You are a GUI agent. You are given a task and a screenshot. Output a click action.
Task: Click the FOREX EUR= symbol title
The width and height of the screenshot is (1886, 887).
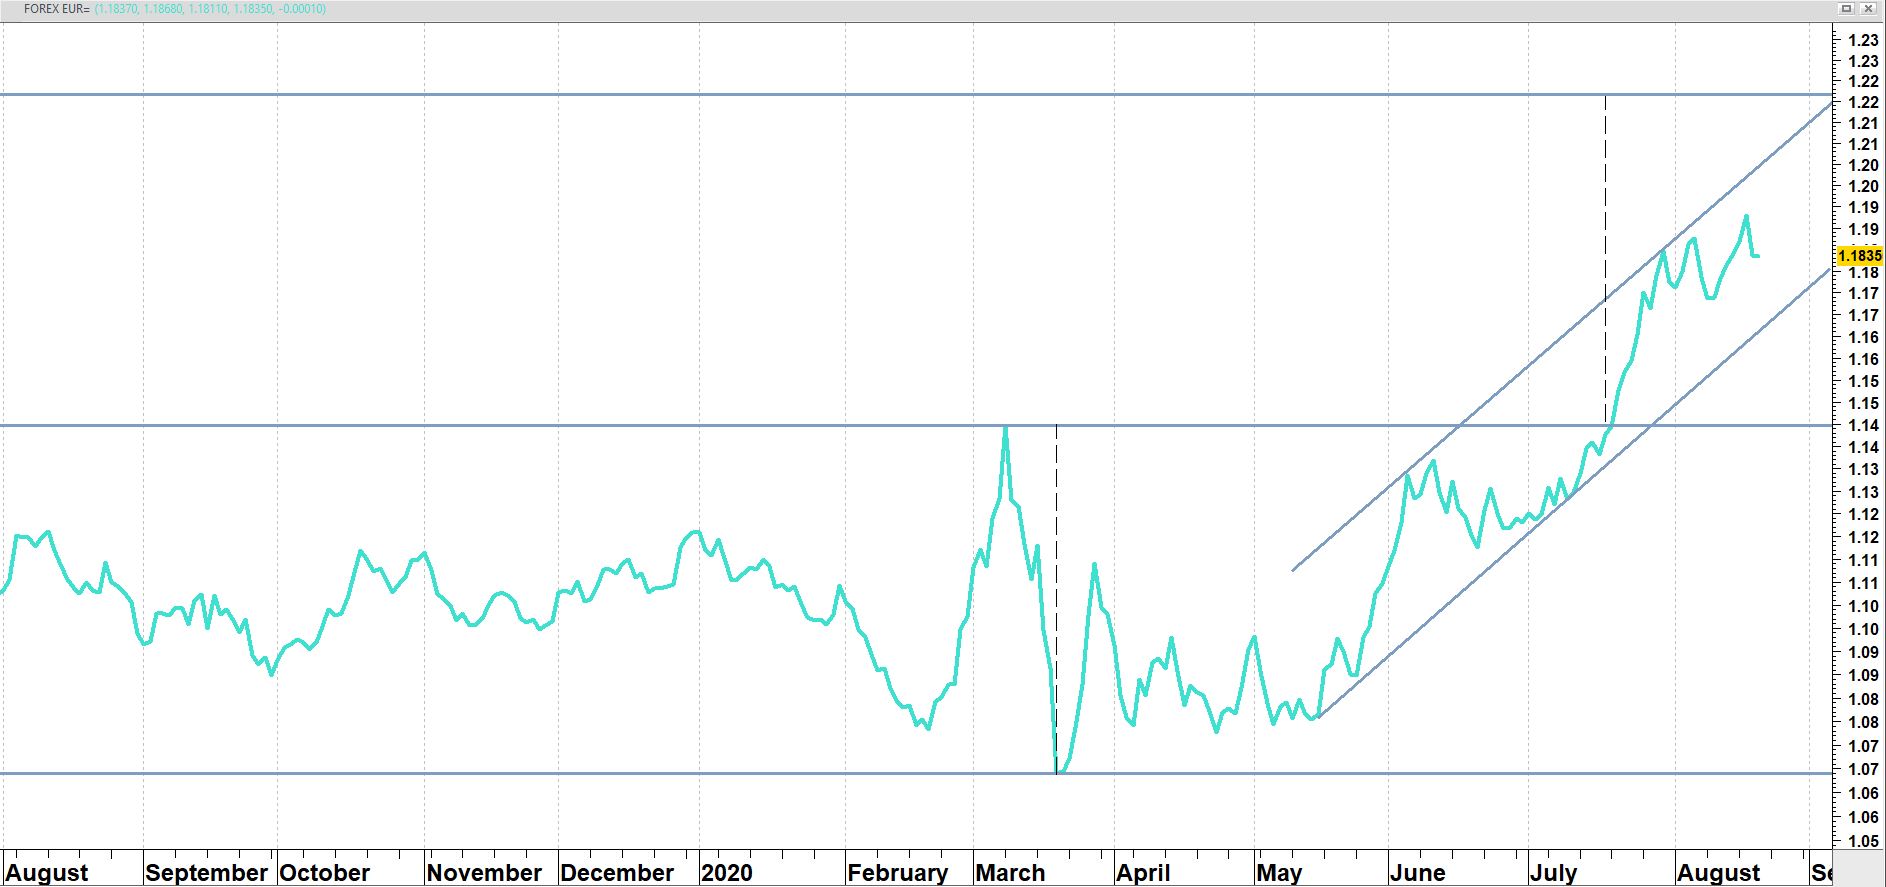tap(56, 9)
